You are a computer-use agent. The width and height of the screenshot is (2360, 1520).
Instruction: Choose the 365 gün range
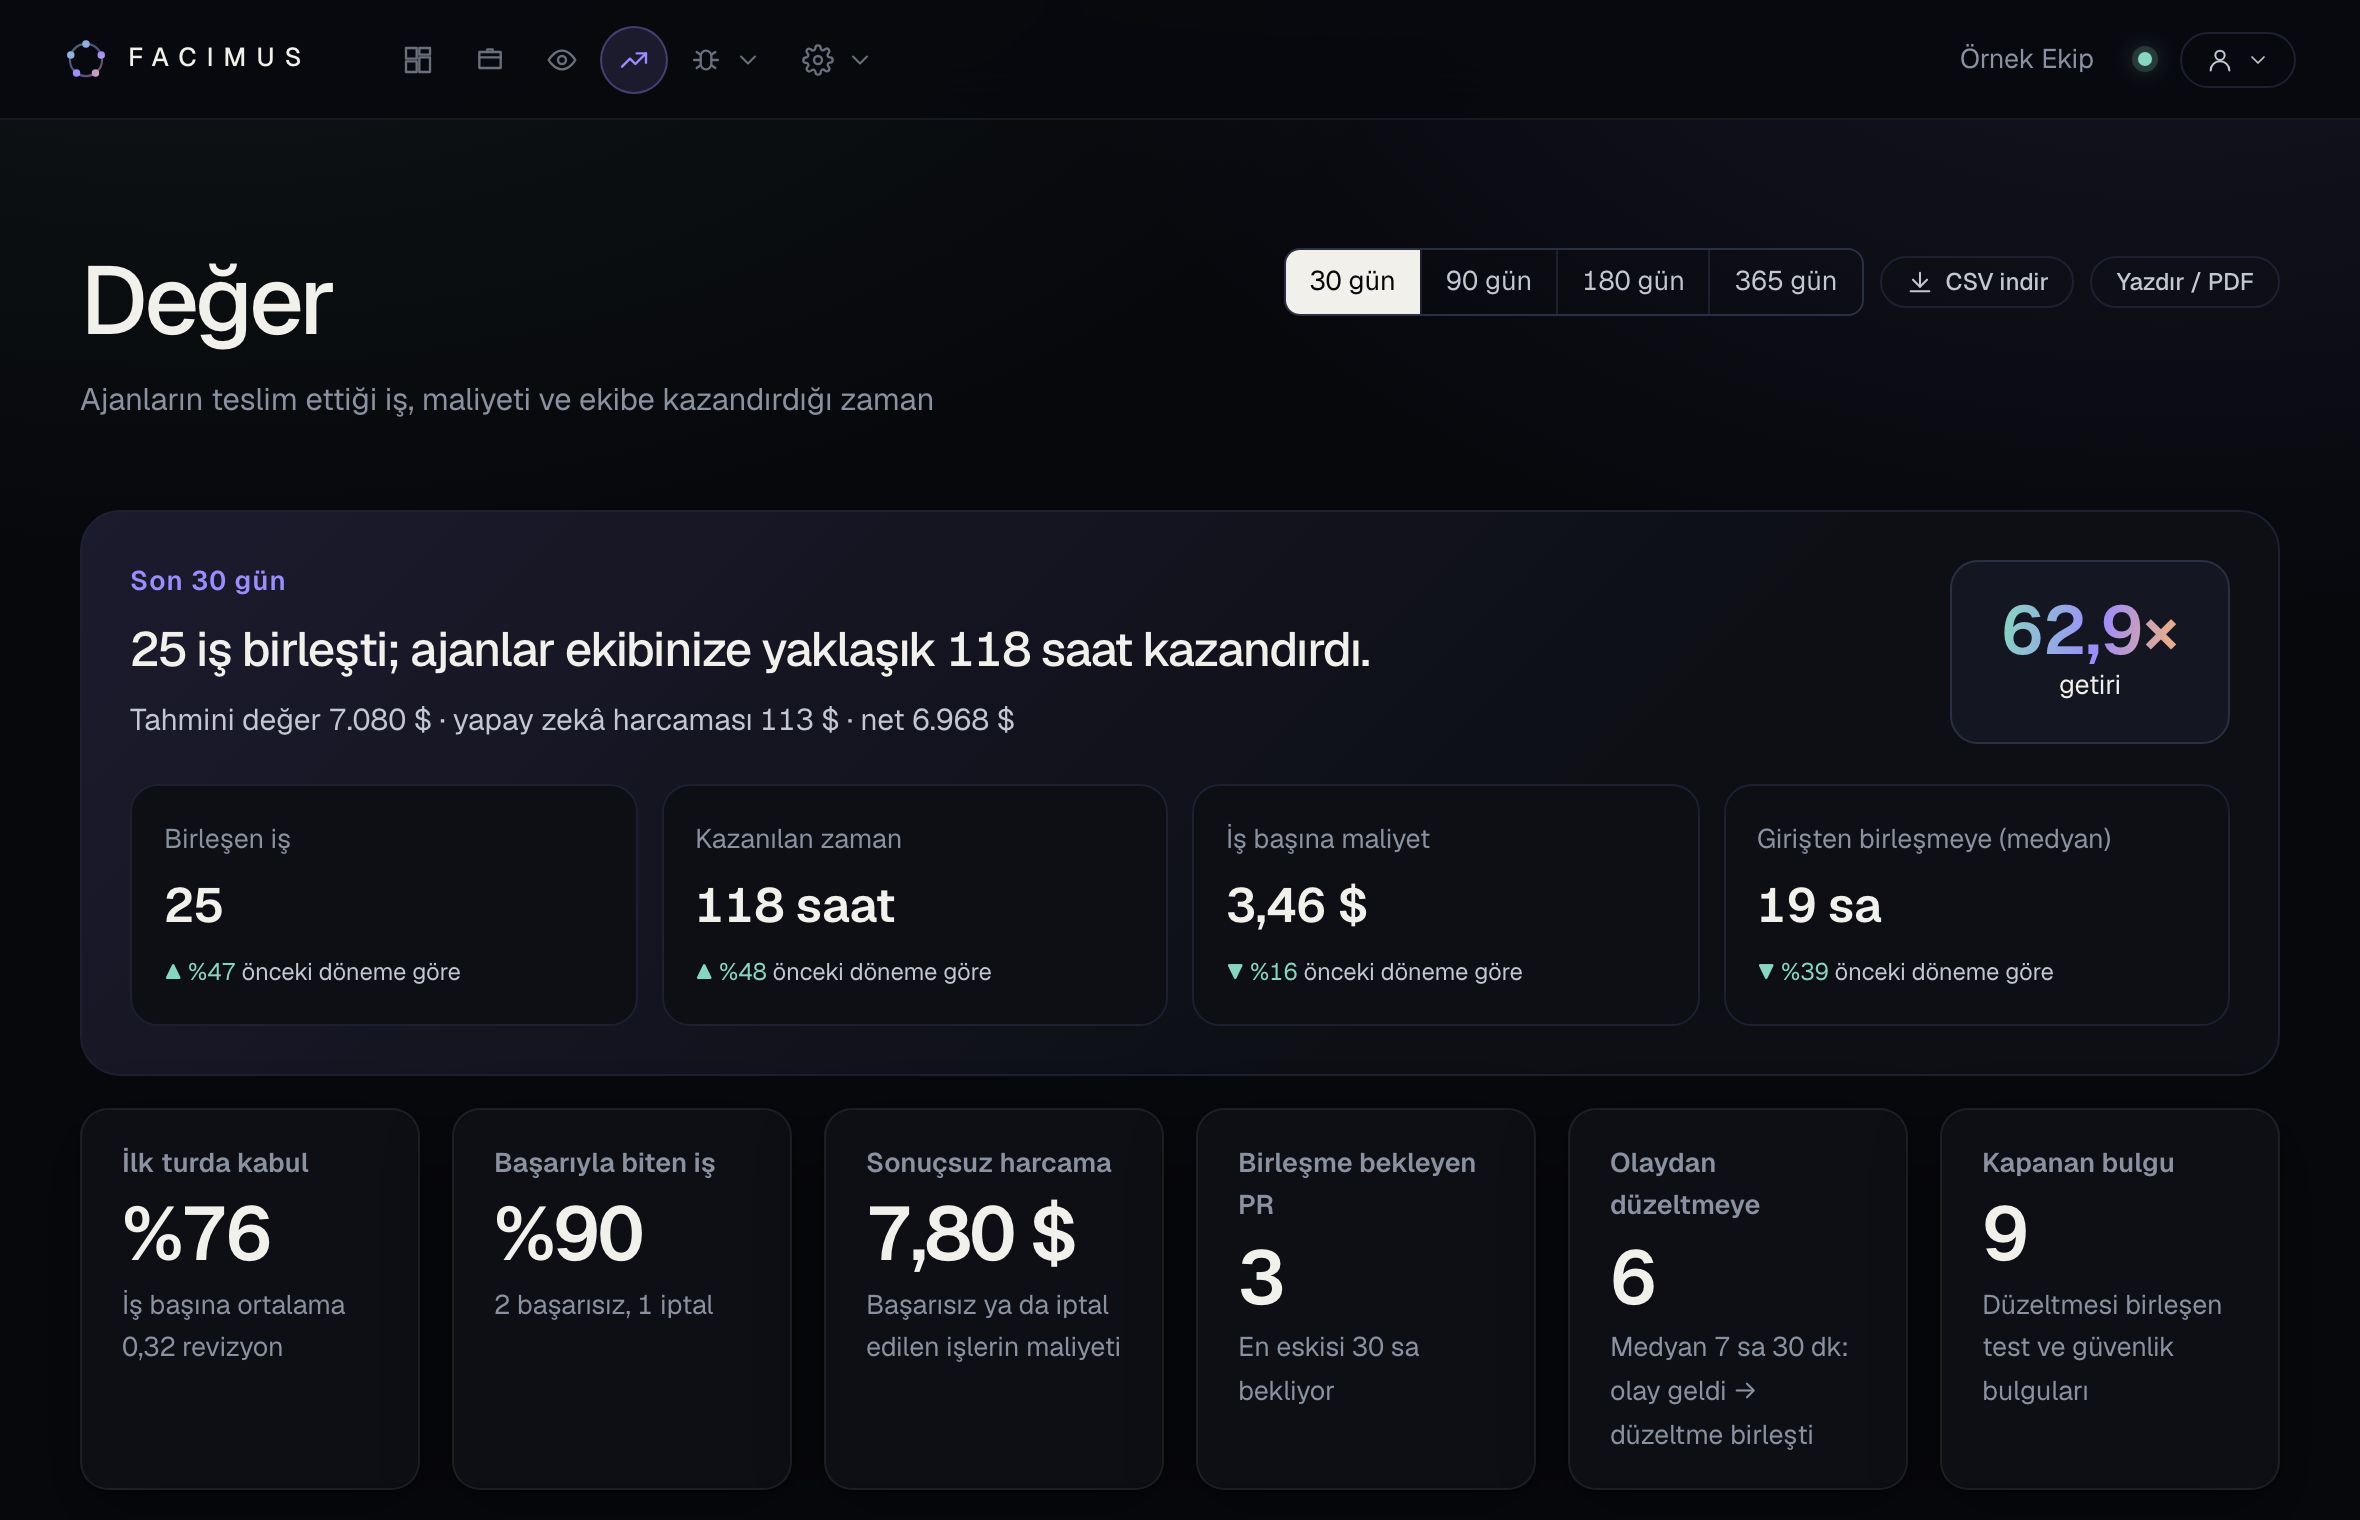(1786, 282)
